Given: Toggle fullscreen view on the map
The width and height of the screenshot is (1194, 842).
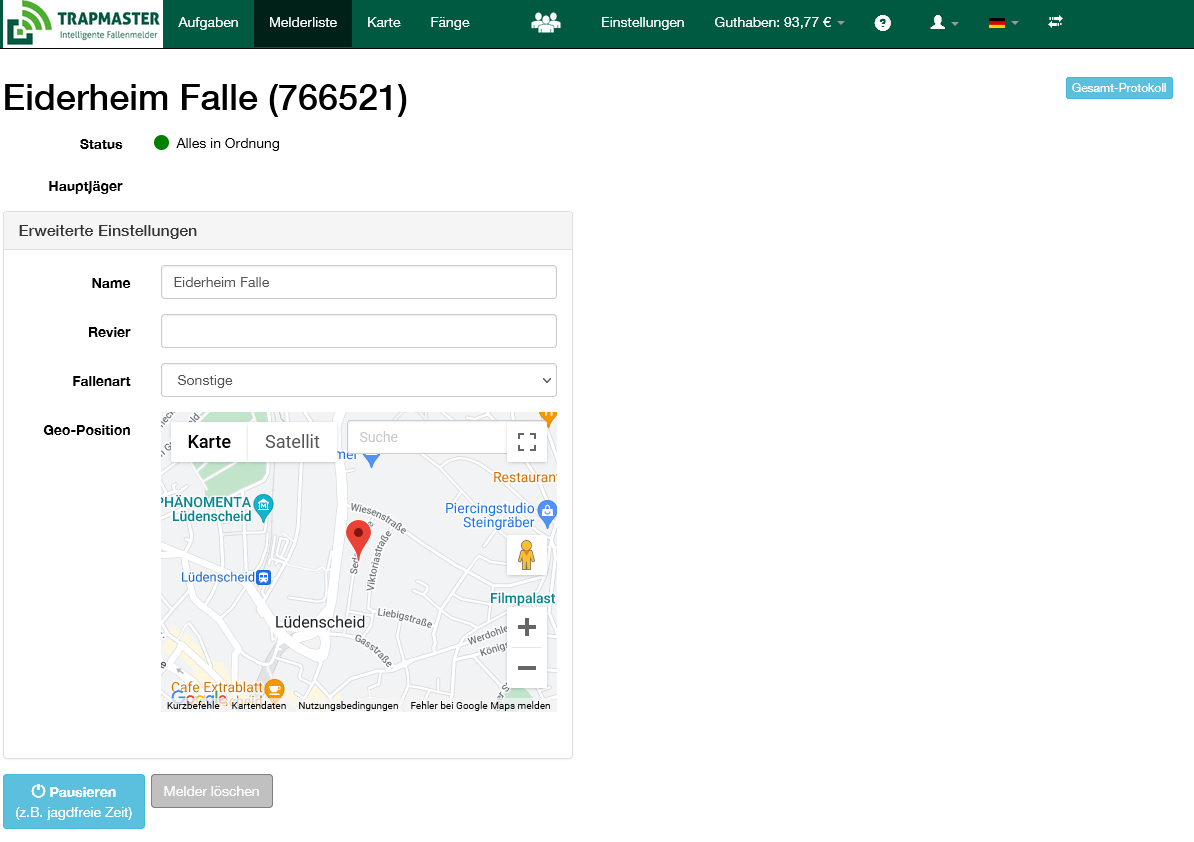Looking at the screenshot, I should [x=527, y=442].
